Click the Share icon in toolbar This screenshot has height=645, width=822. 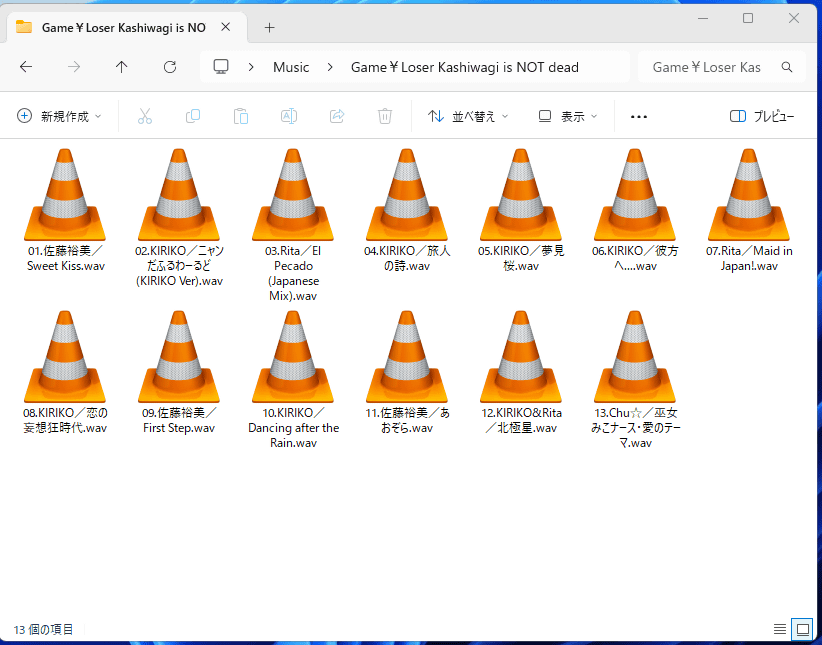337,116
